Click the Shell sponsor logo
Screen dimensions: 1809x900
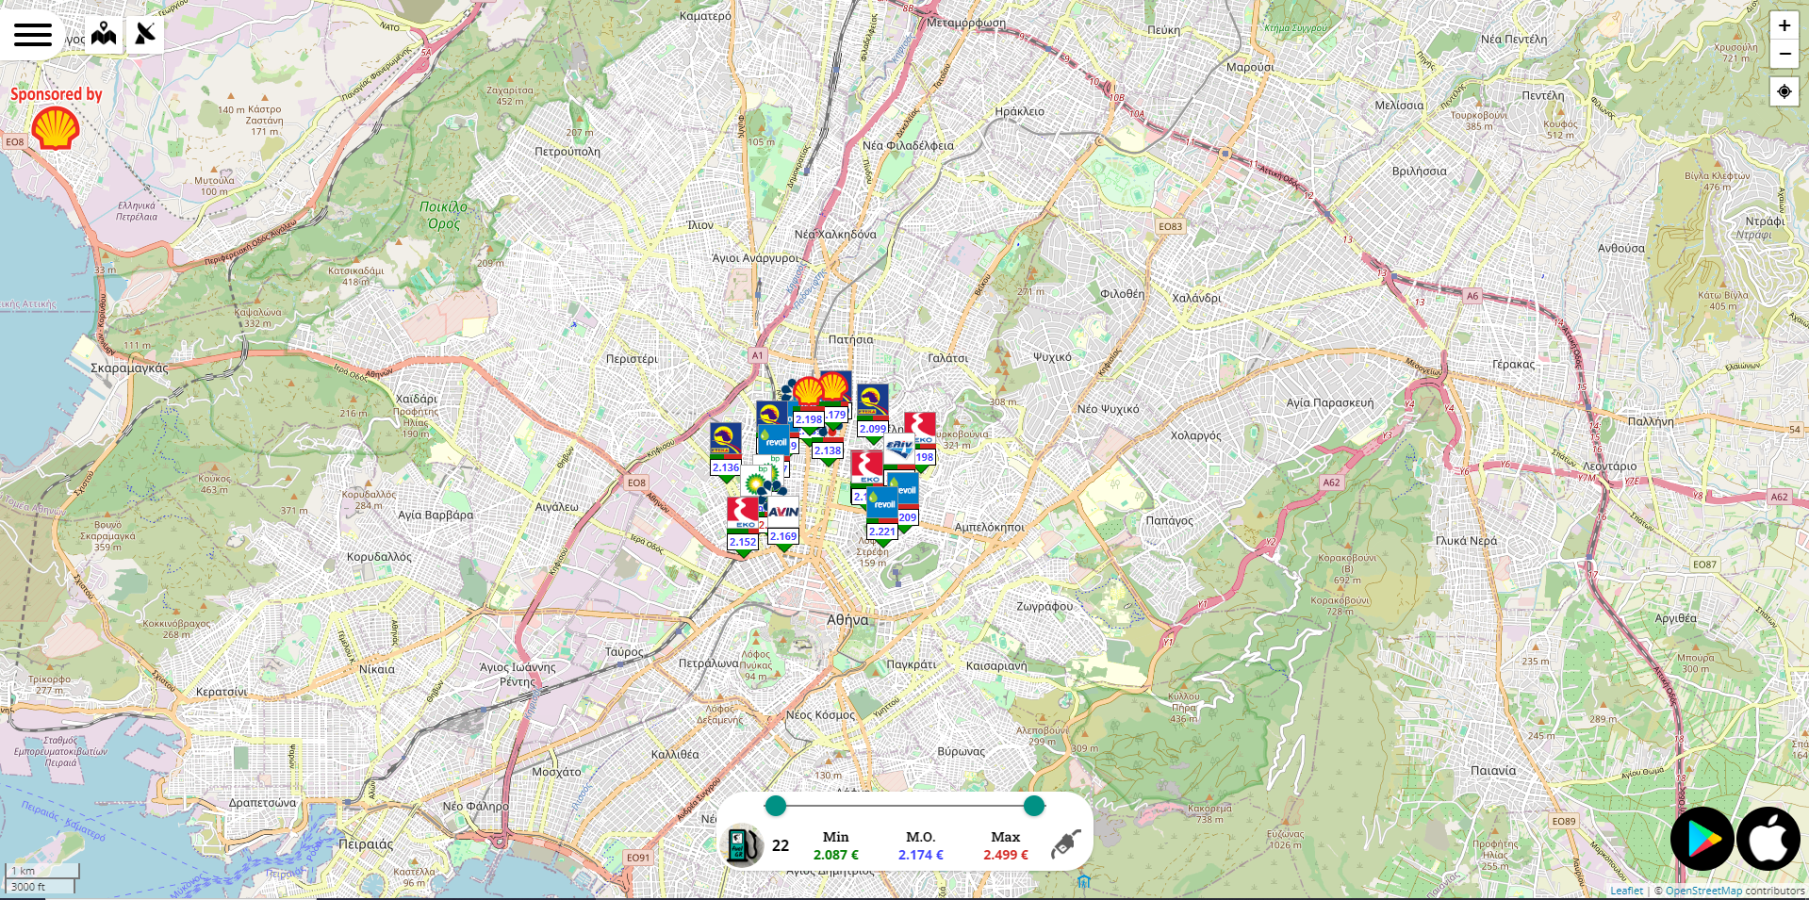point(56,128)
